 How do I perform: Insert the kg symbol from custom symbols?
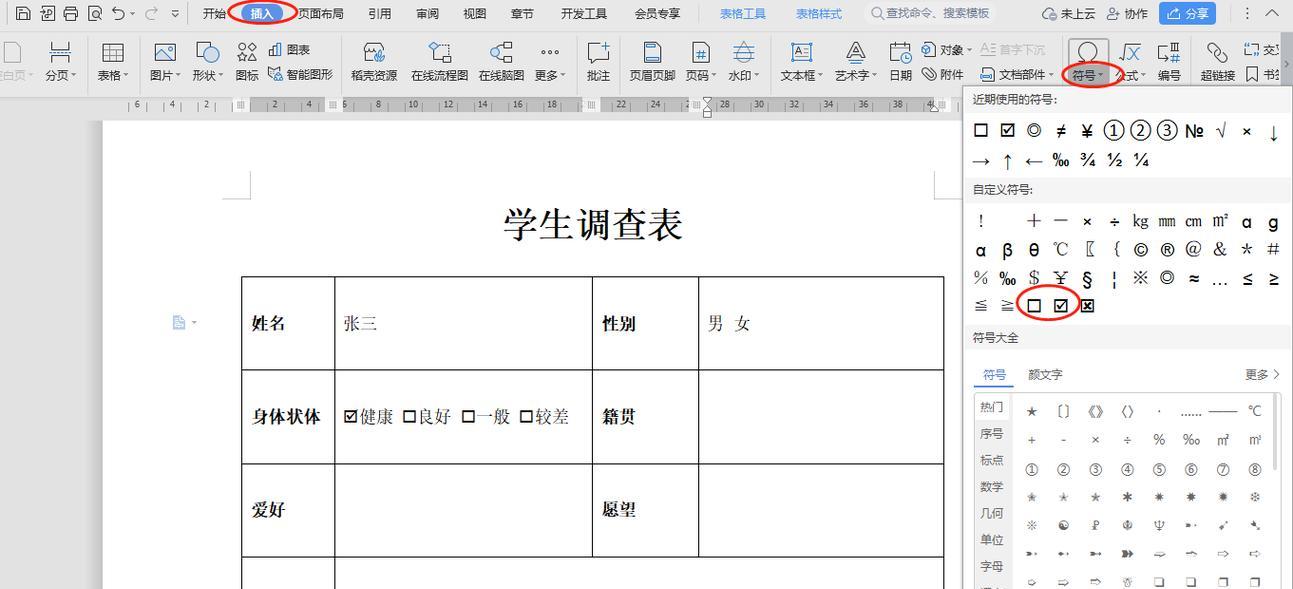click(1141, 222)
